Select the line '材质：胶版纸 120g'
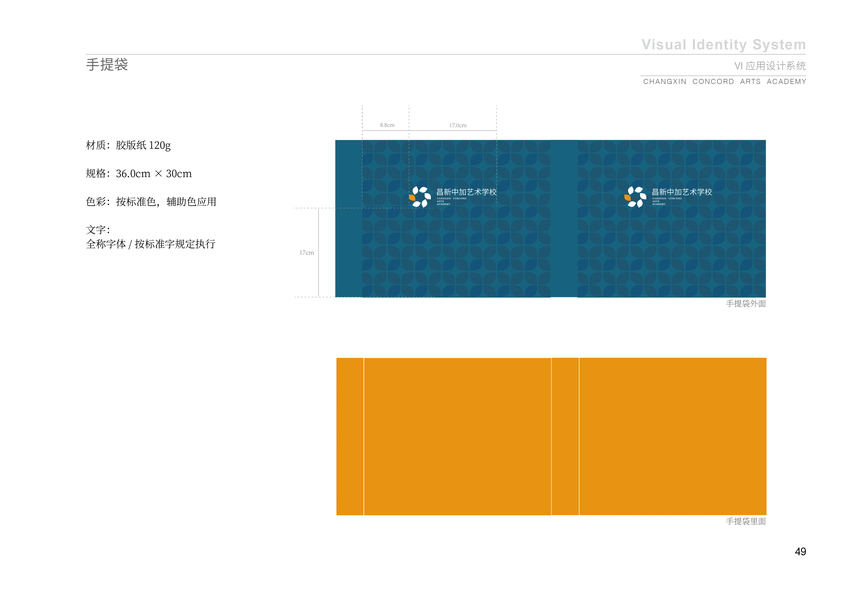Image resolution: width=849 pixels, height=600 pixels. 128,145
